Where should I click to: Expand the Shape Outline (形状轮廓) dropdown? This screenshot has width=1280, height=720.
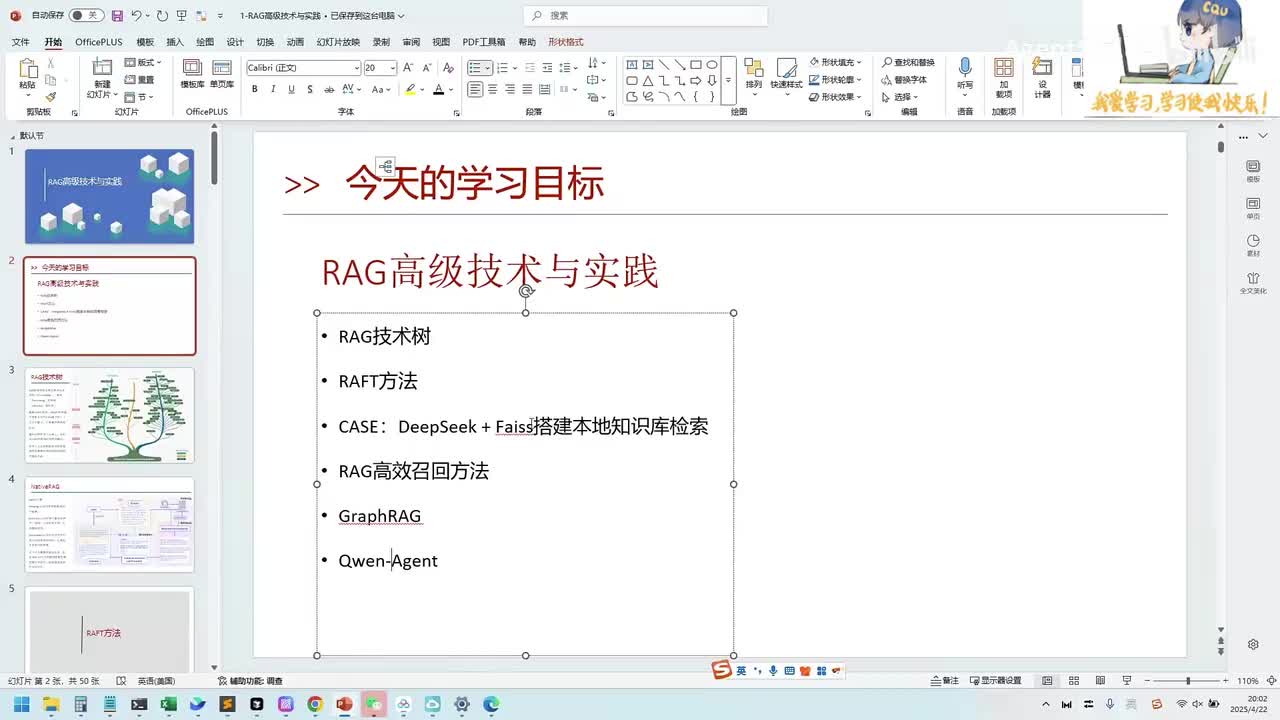[x=836, y=80]
